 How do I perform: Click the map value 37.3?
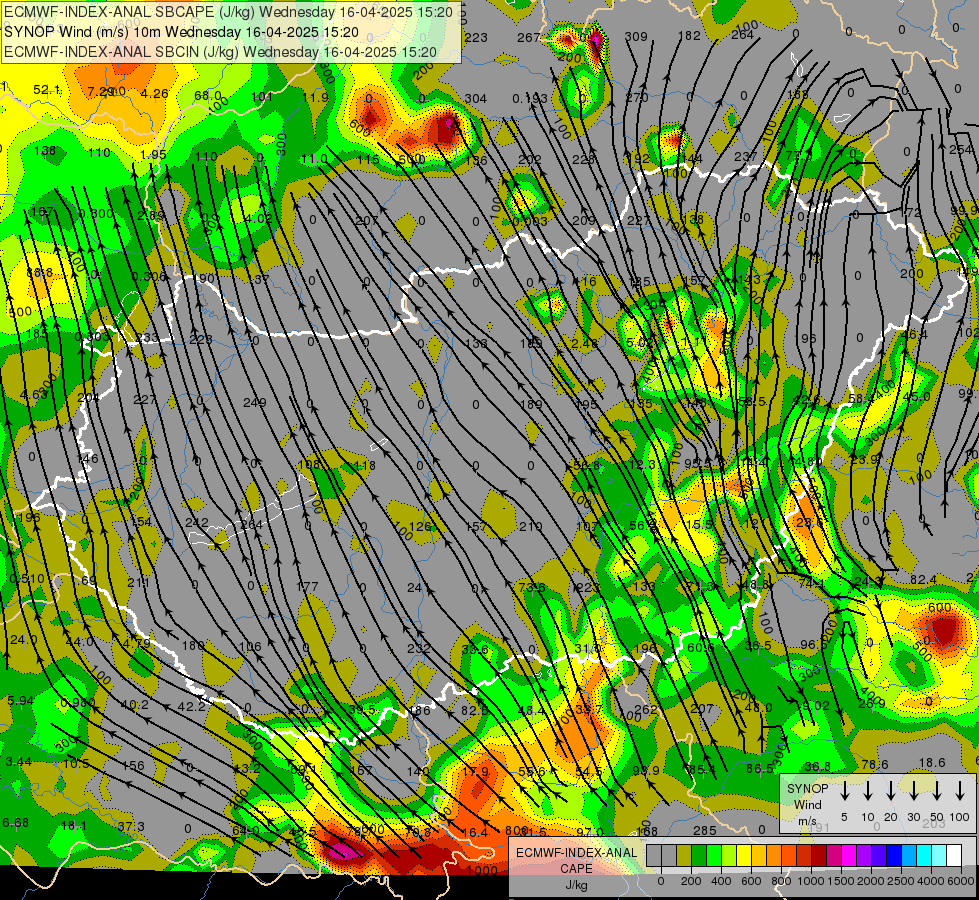coord(131,827)
